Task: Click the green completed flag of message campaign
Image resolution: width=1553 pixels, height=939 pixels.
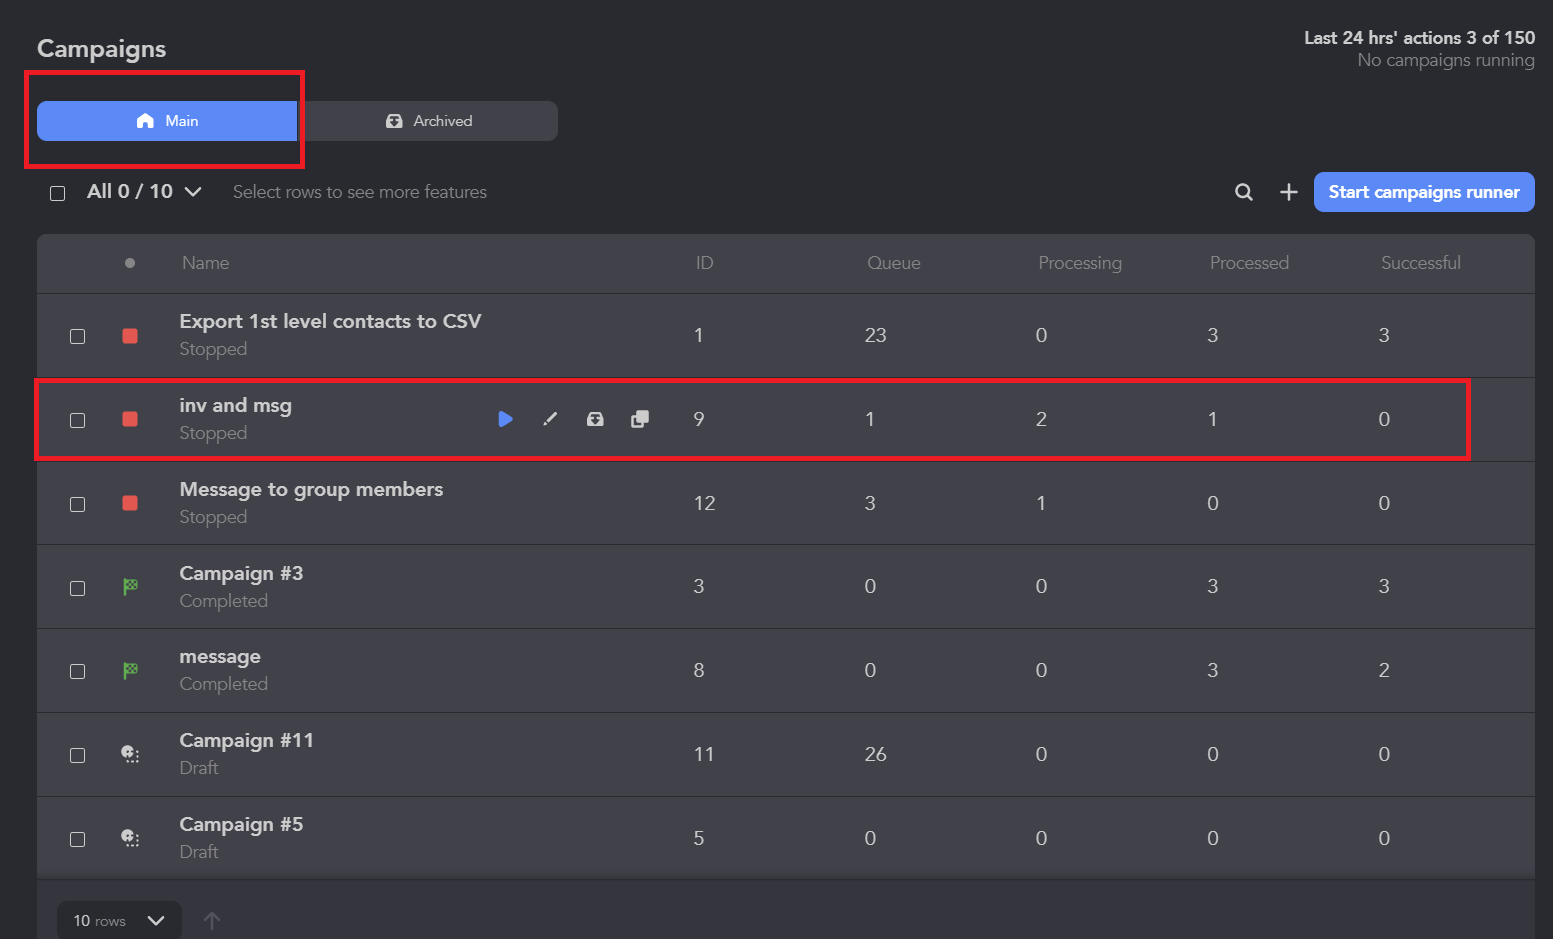Action: 130,671
